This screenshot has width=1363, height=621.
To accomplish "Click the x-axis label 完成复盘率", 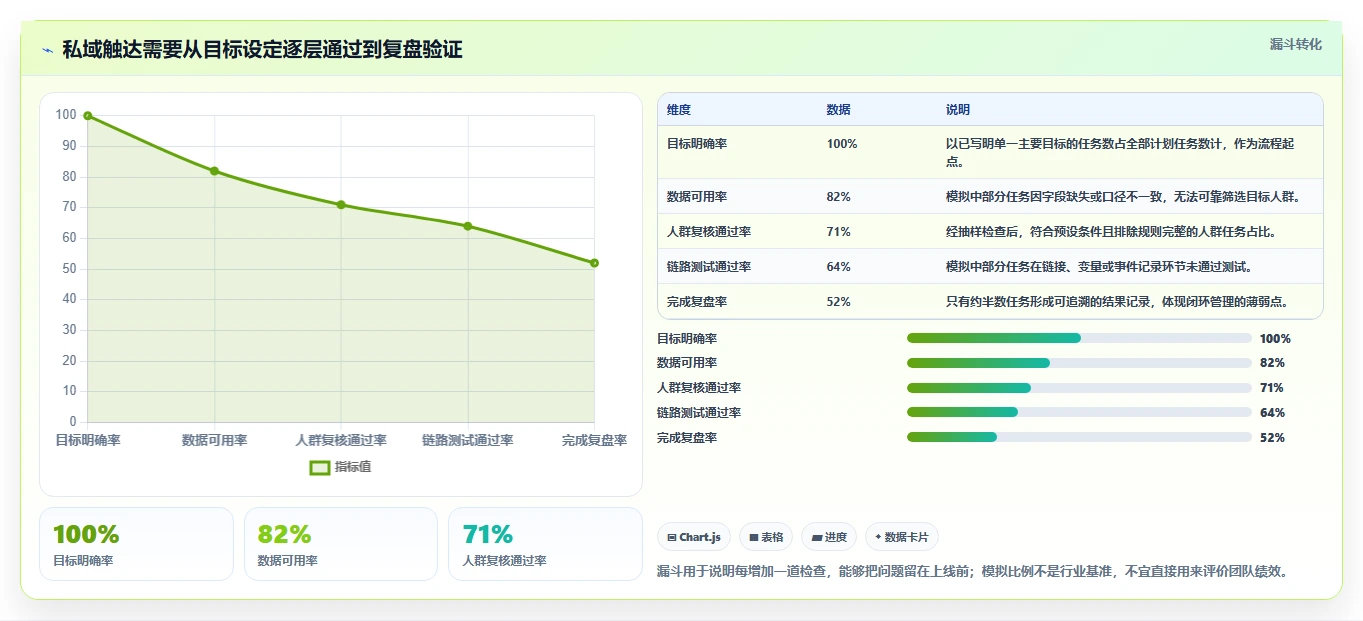I will [x=594, y=441].
